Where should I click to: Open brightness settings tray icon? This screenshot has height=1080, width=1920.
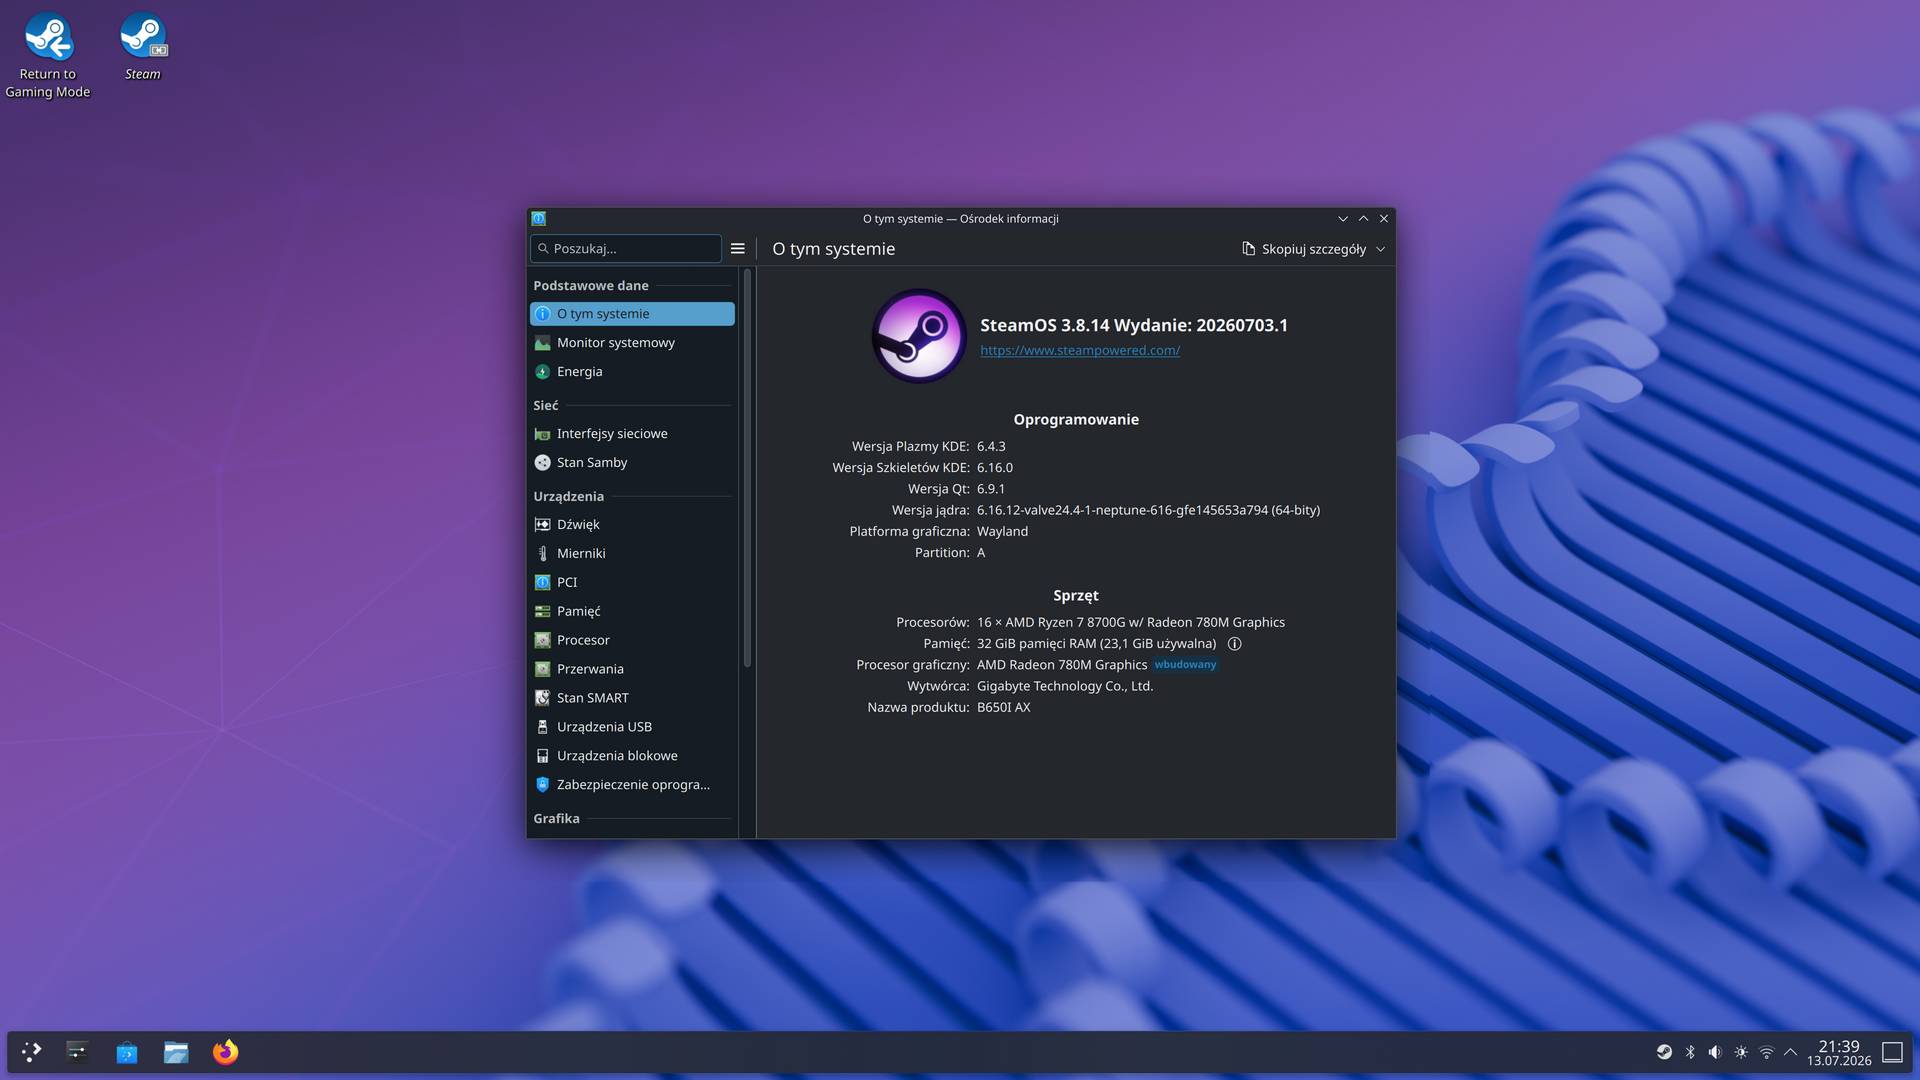point(1741,1052)
